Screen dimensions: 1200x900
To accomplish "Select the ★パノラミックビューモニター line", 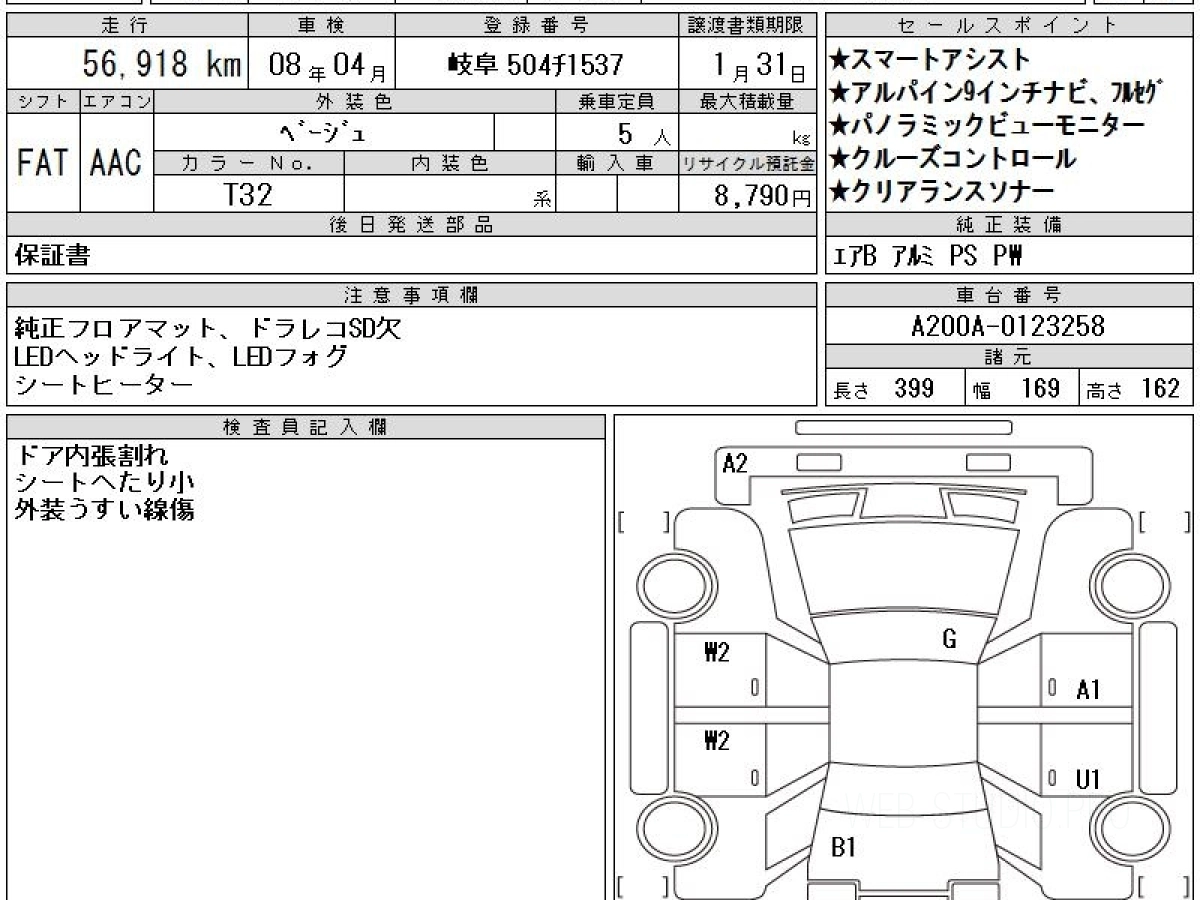I will (987, 126).
